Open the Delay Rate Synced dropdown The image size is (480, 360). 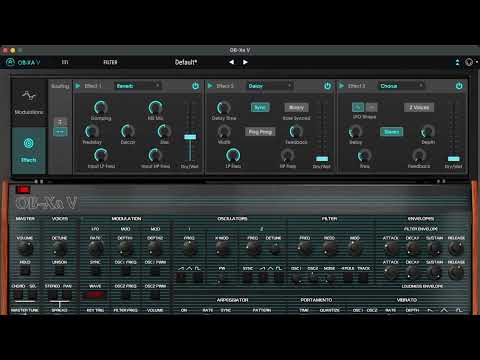tap(296, 107)
